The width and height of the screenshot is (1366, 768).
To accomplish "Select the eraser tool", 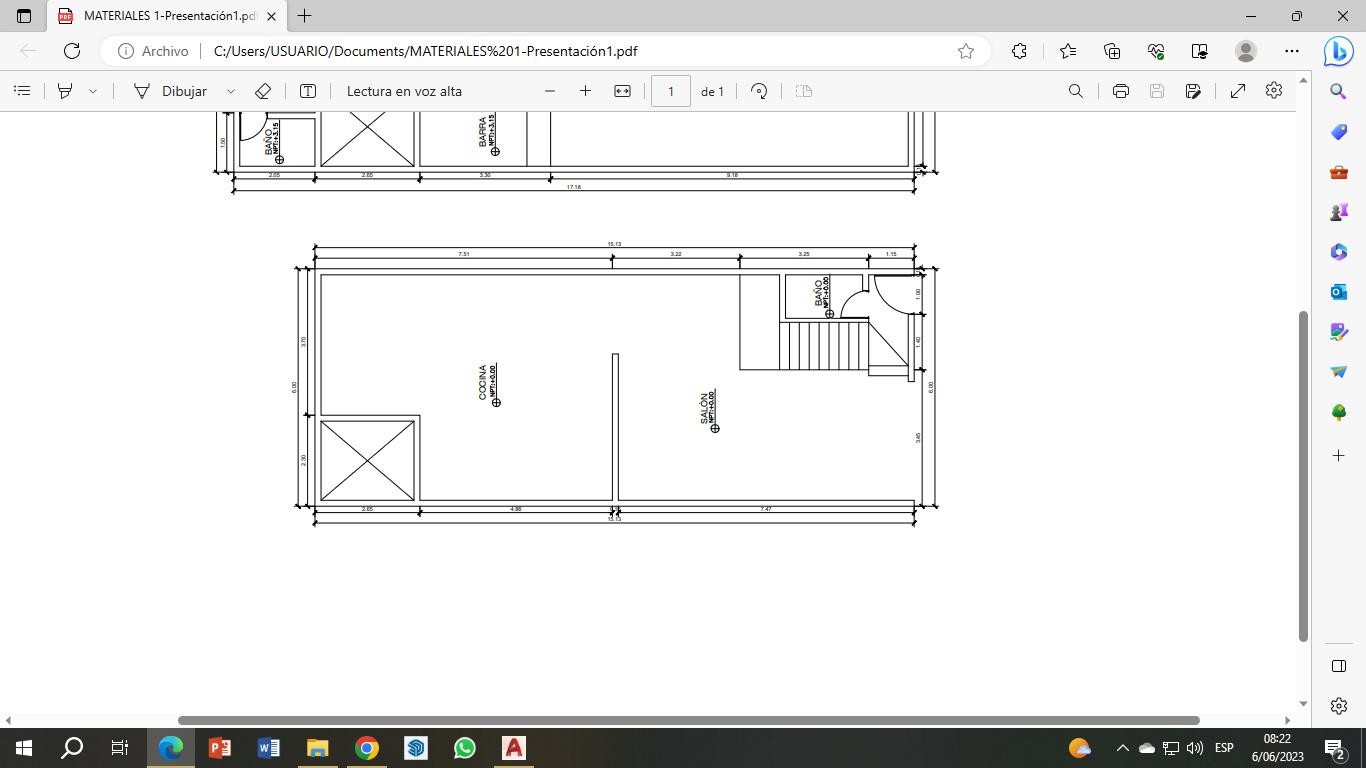I will click(x=263, y=91).
